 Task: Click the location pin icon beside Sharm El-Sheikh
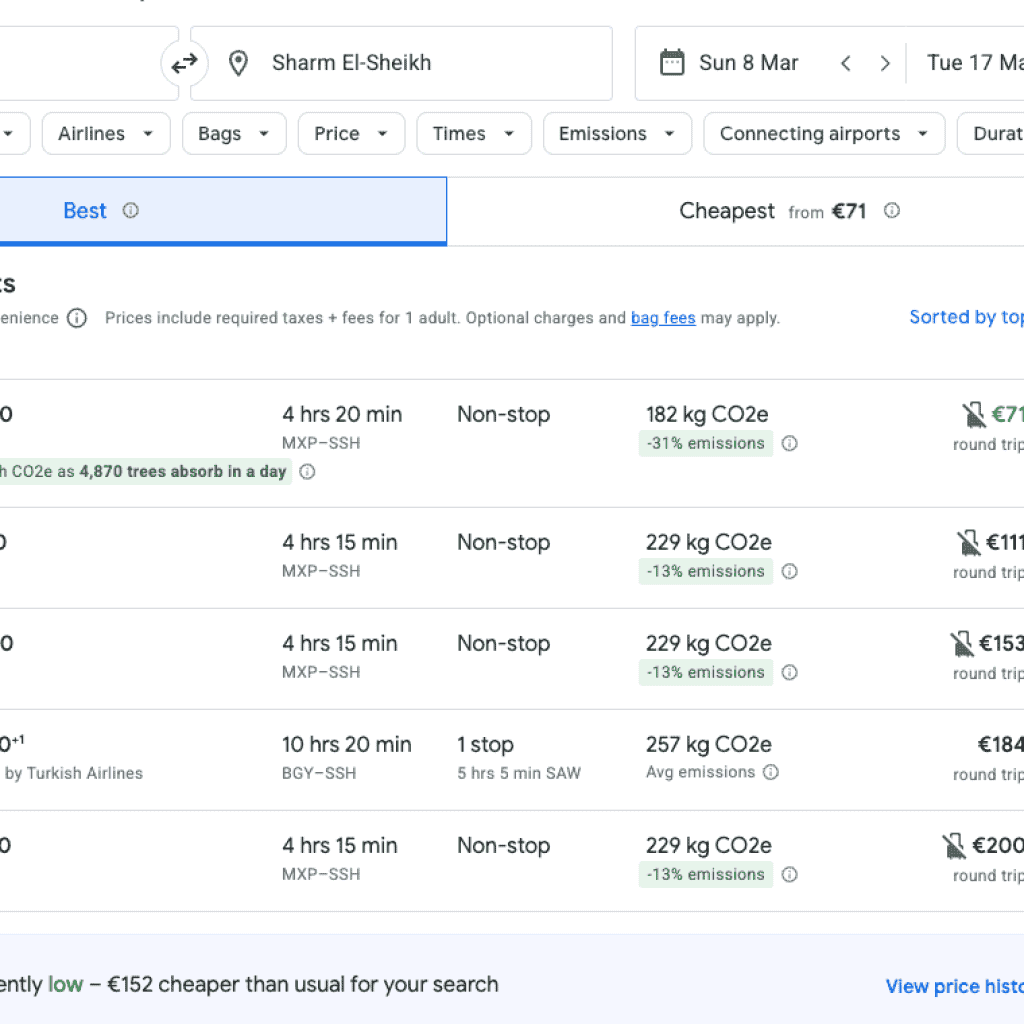tap(238, 63)
